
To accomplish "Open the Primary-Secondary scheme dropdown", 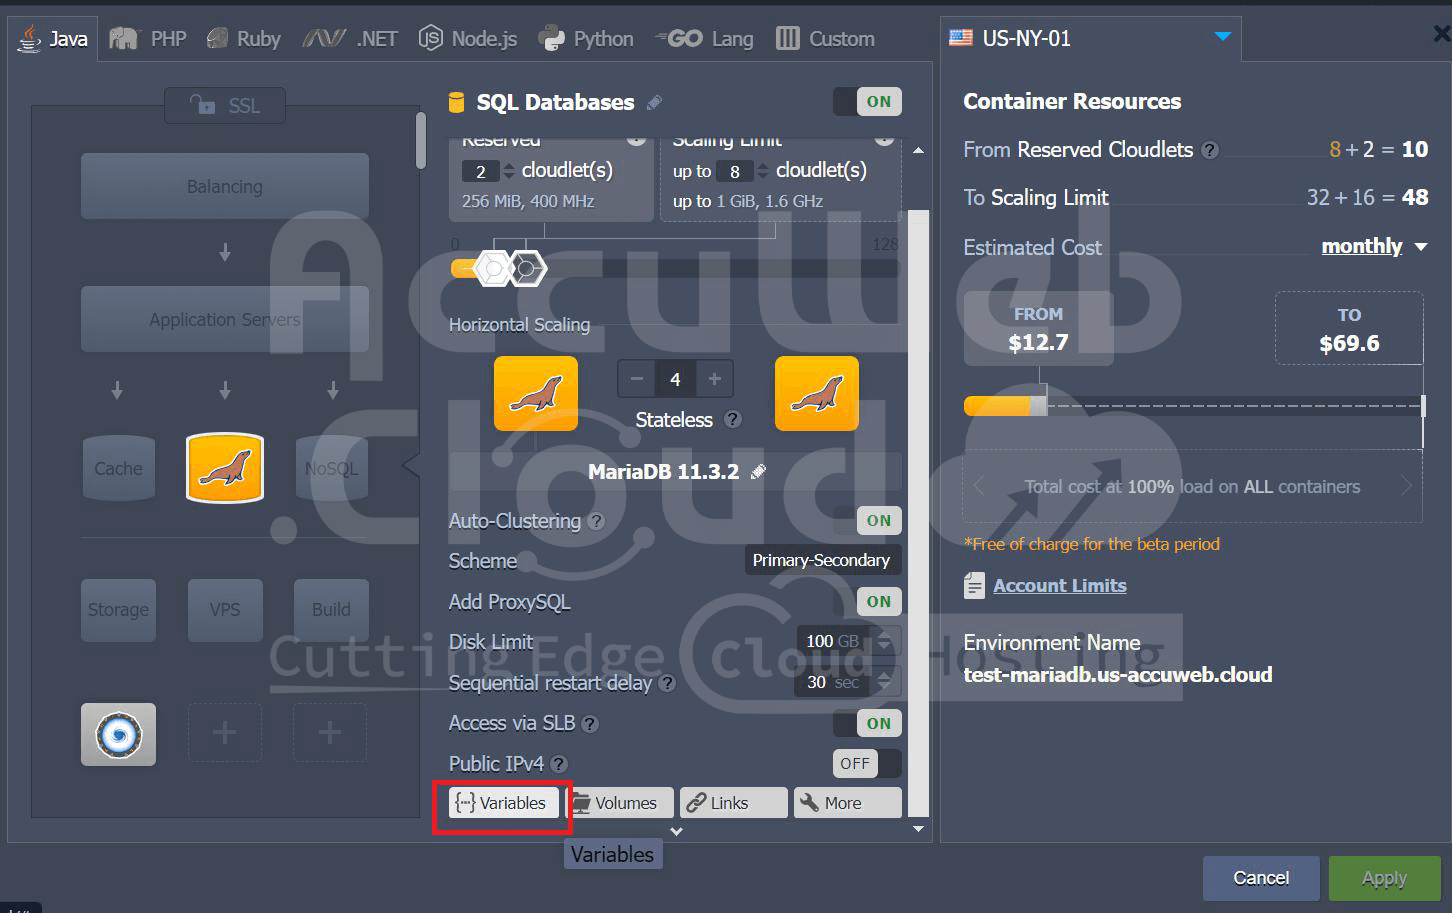I will [x=821, y=560].
